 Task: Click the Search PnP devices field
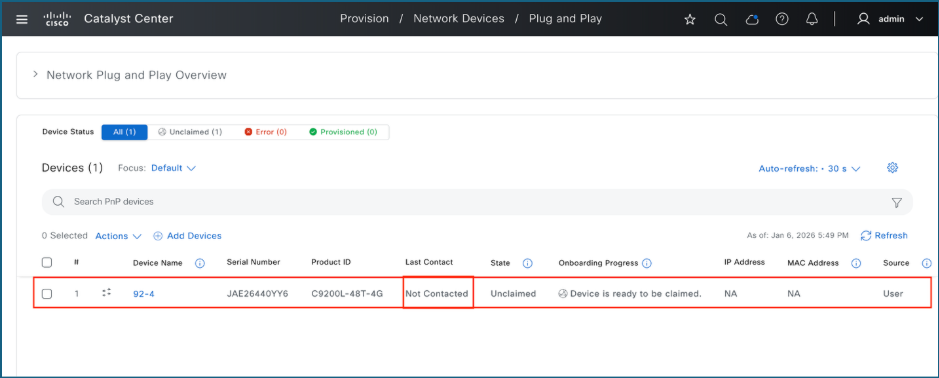pos(477,202)
